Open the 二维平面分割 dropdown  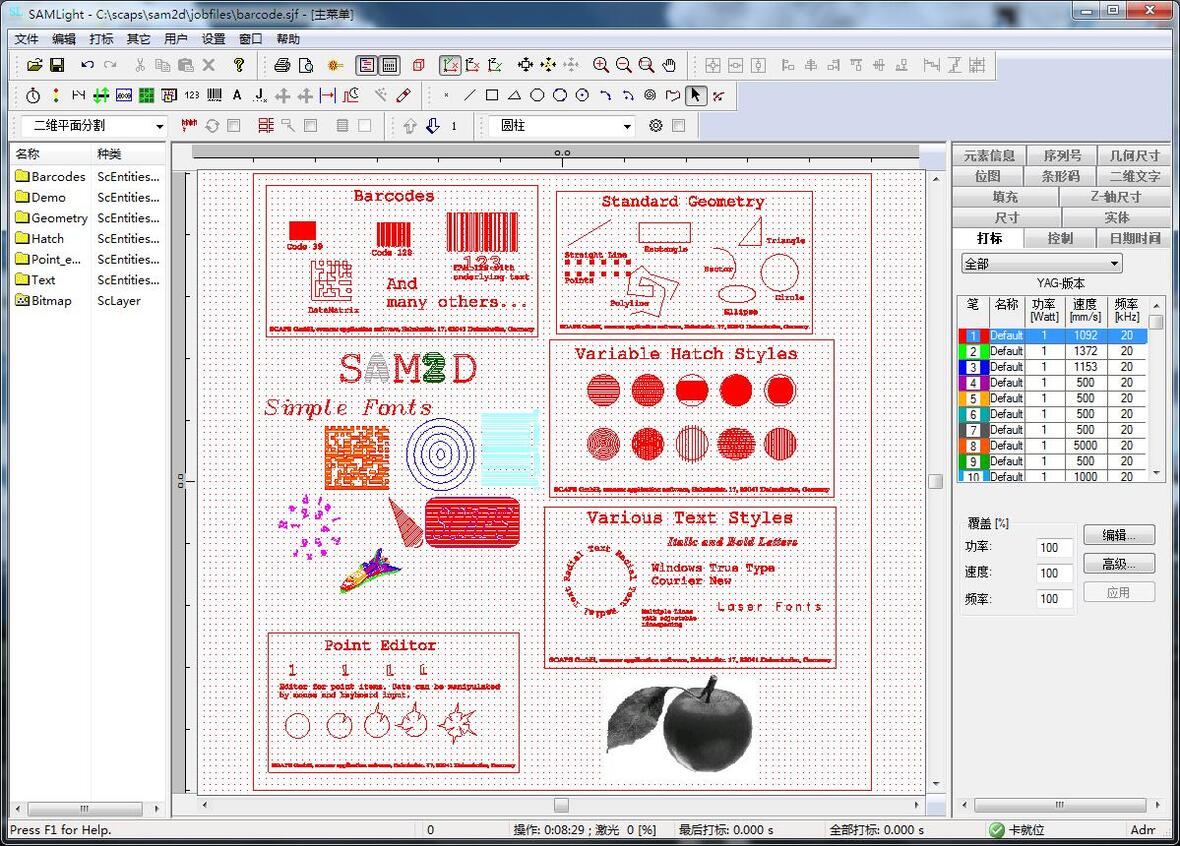[x=93, y=126]
